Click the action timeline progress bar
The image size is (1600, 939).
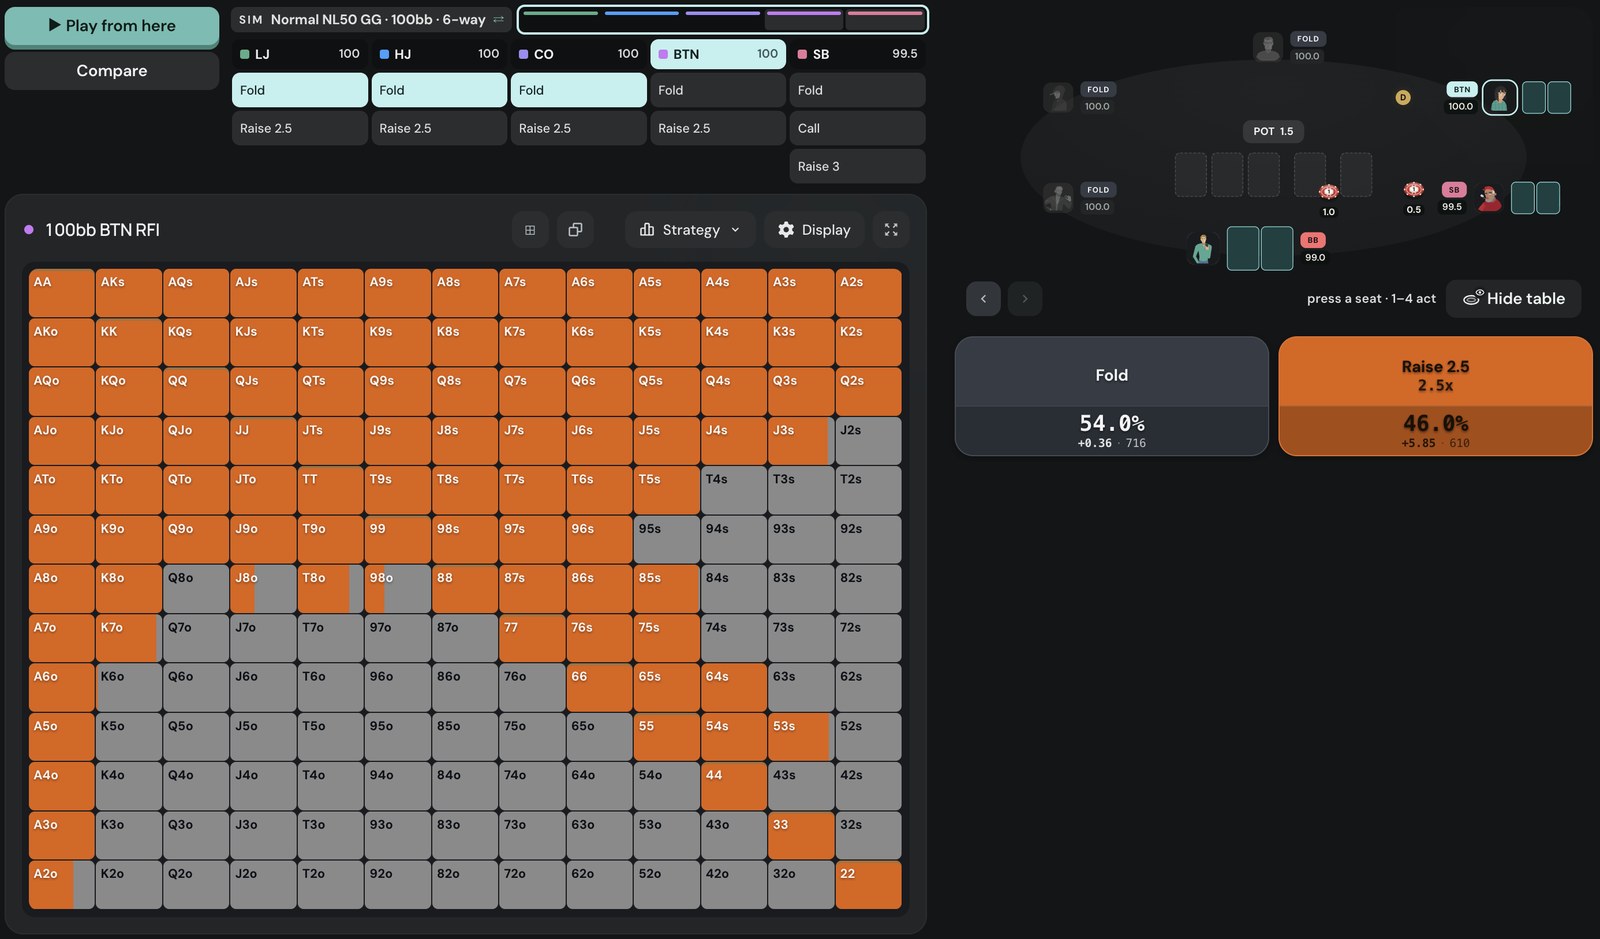pos(722,19)
